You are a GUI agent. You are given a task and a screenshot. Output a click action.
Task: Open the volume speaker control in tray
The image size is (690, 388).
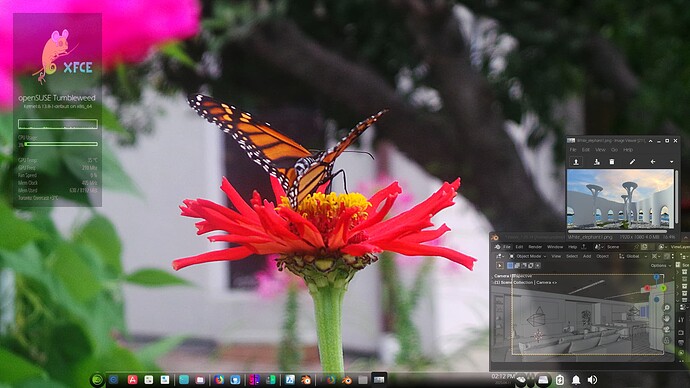click(x=592, y=380)
